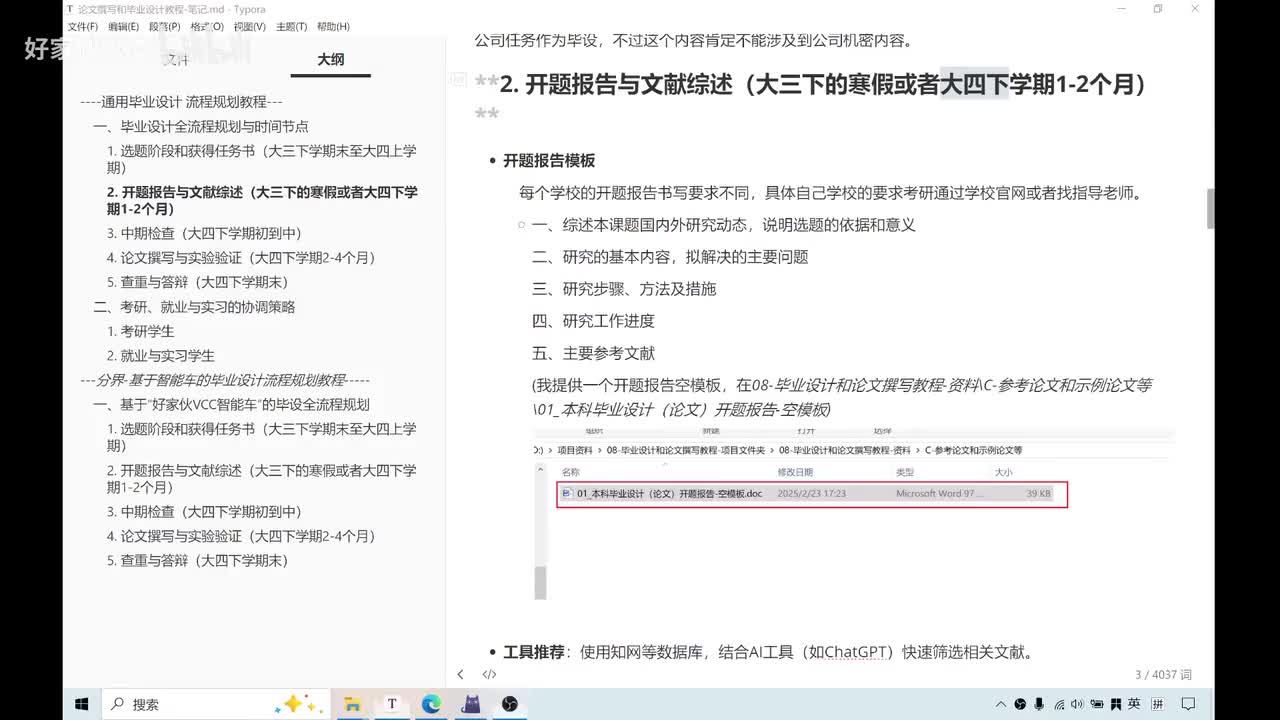1280x720 pixels.
Task: Open the notification center icon
Action: click(x=1188, y=704)
